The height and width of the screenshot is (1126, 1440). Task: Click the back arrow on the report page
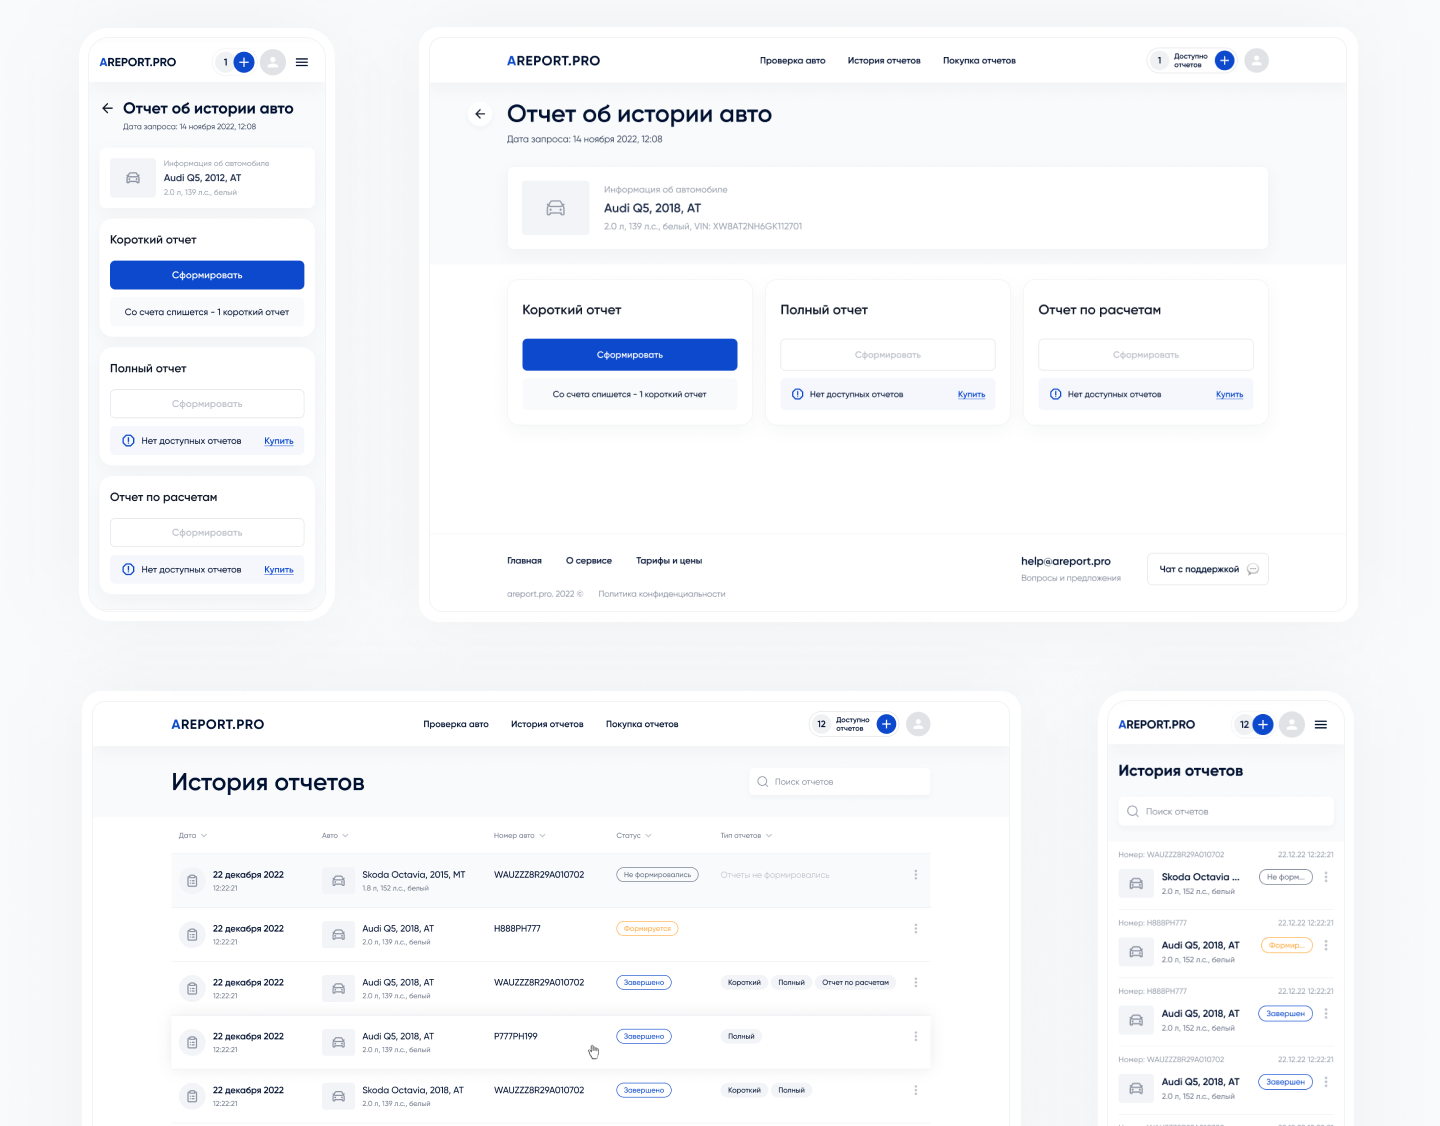[x=480, y=114]
